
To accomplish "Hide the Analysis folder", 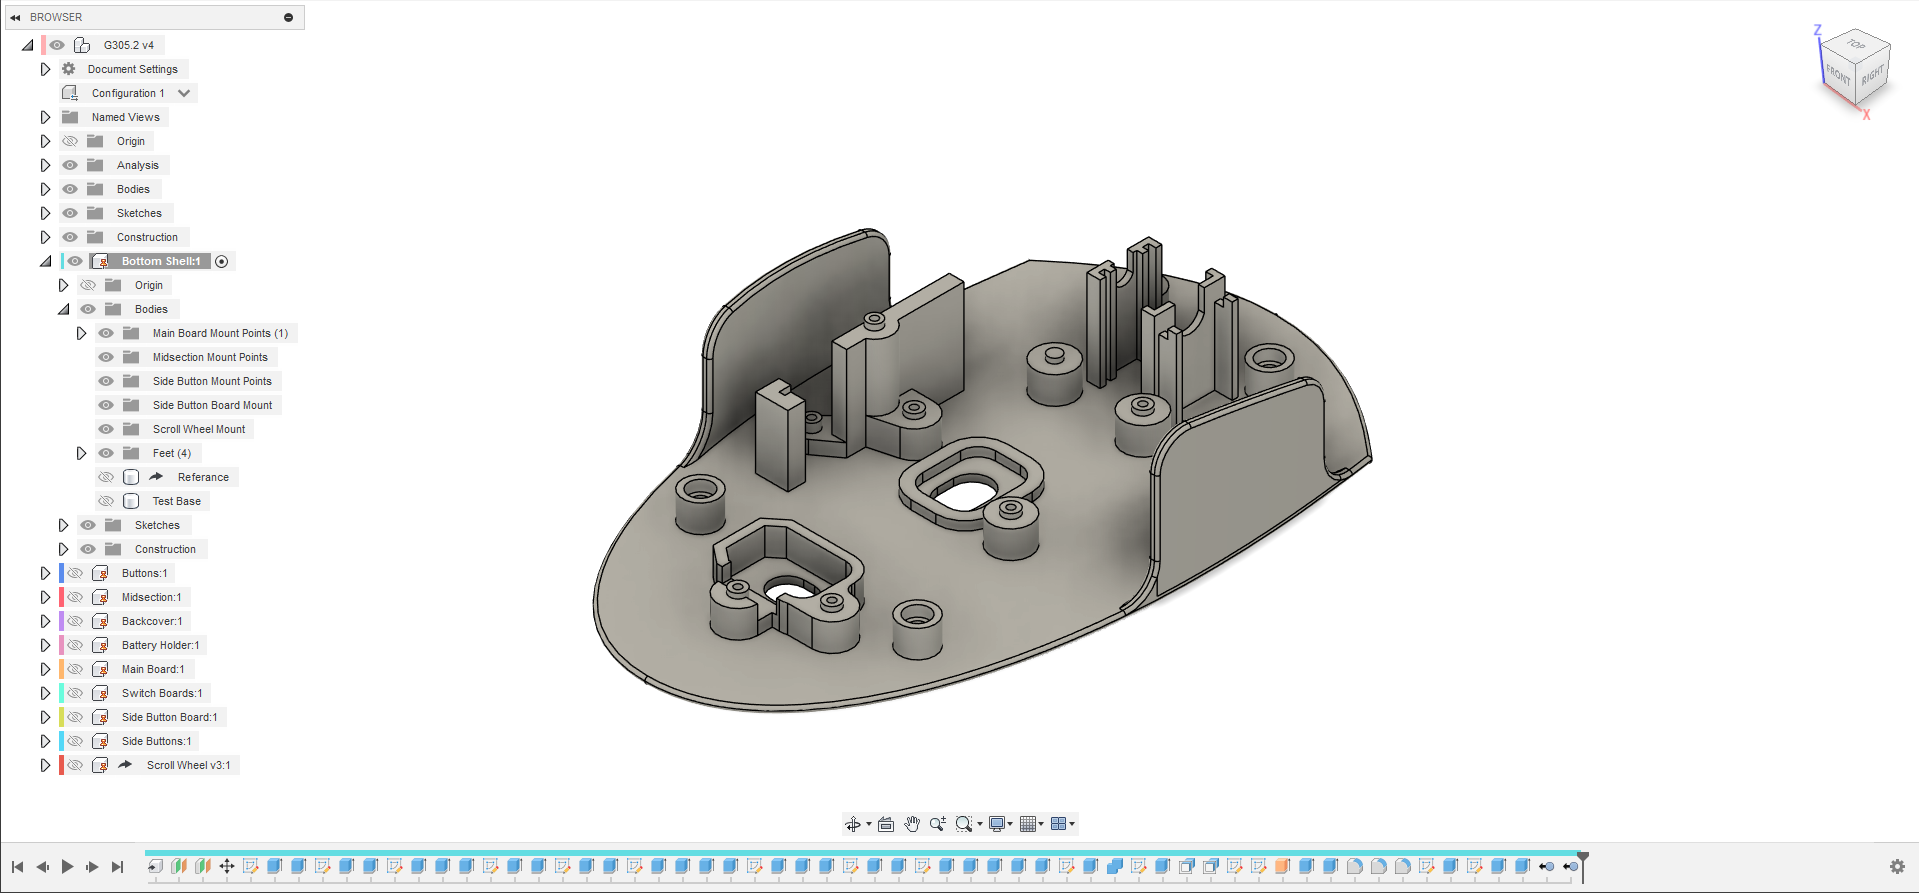I will coord(70,165).
